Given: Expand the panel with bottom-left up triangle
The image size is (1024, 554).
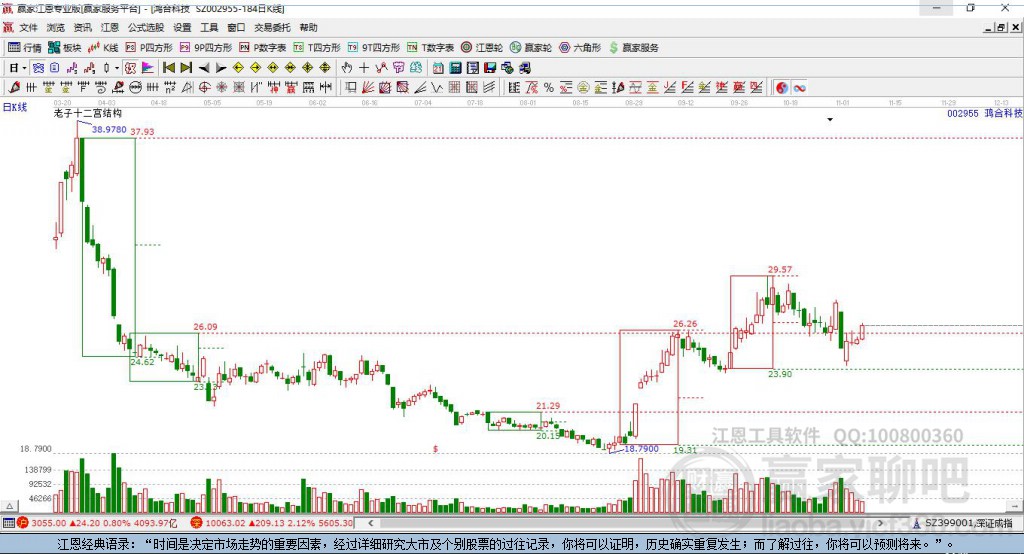Looking at the screenshot, I should [x=9, y=506].
